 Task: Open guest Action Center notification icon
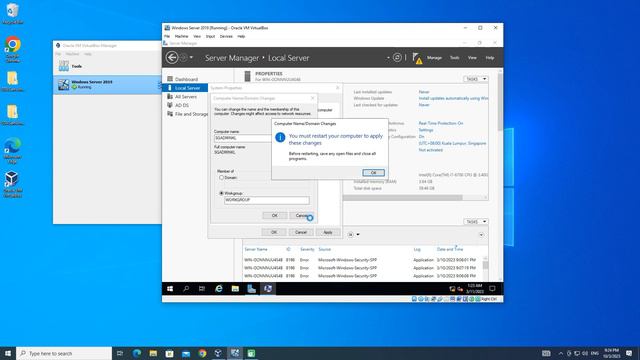point(492,289)
